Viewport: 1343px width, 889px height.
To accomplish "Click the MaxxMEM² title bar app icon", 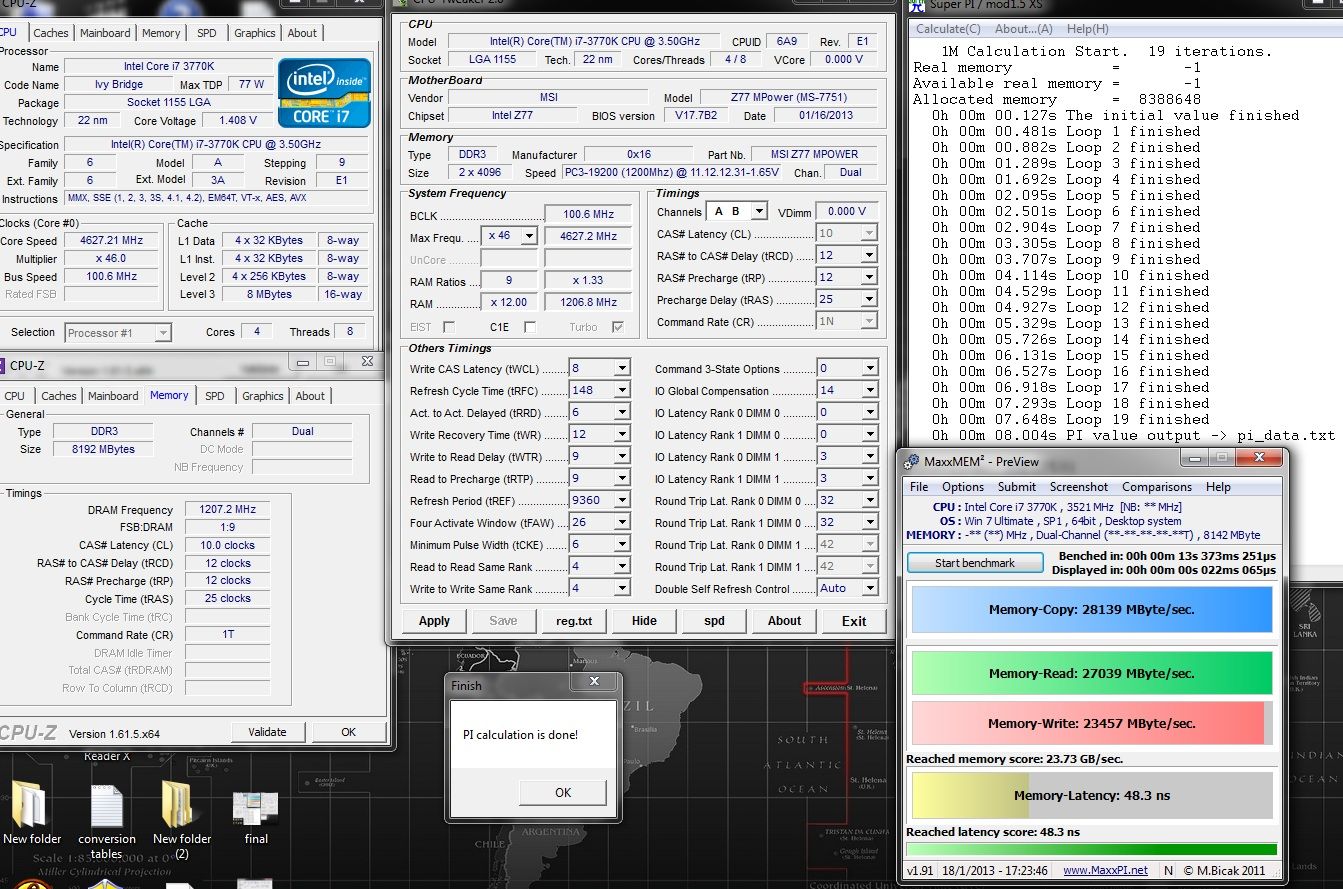I will (x=912, y=461).
